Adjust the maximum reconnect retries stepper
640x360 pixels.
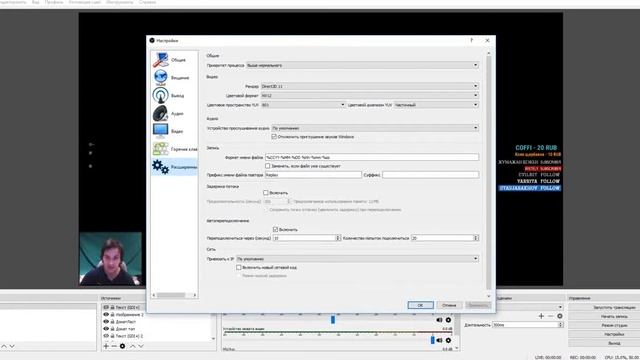pyautogui.click(x=476, y=238)
